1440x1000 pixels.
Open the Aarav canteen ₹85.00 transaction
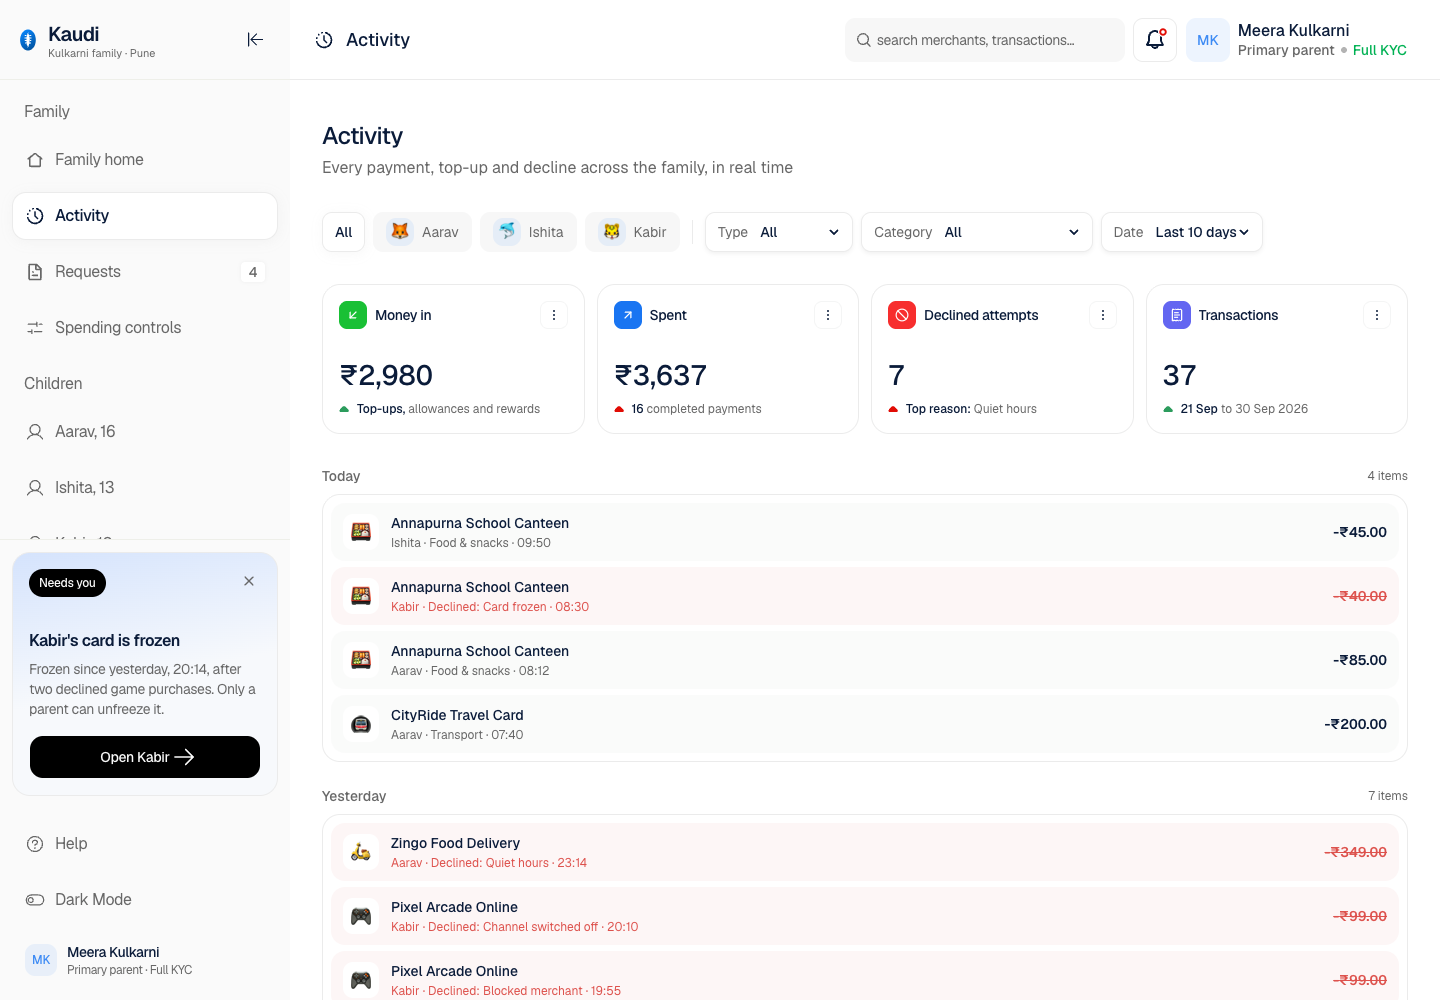coord(865,660)
